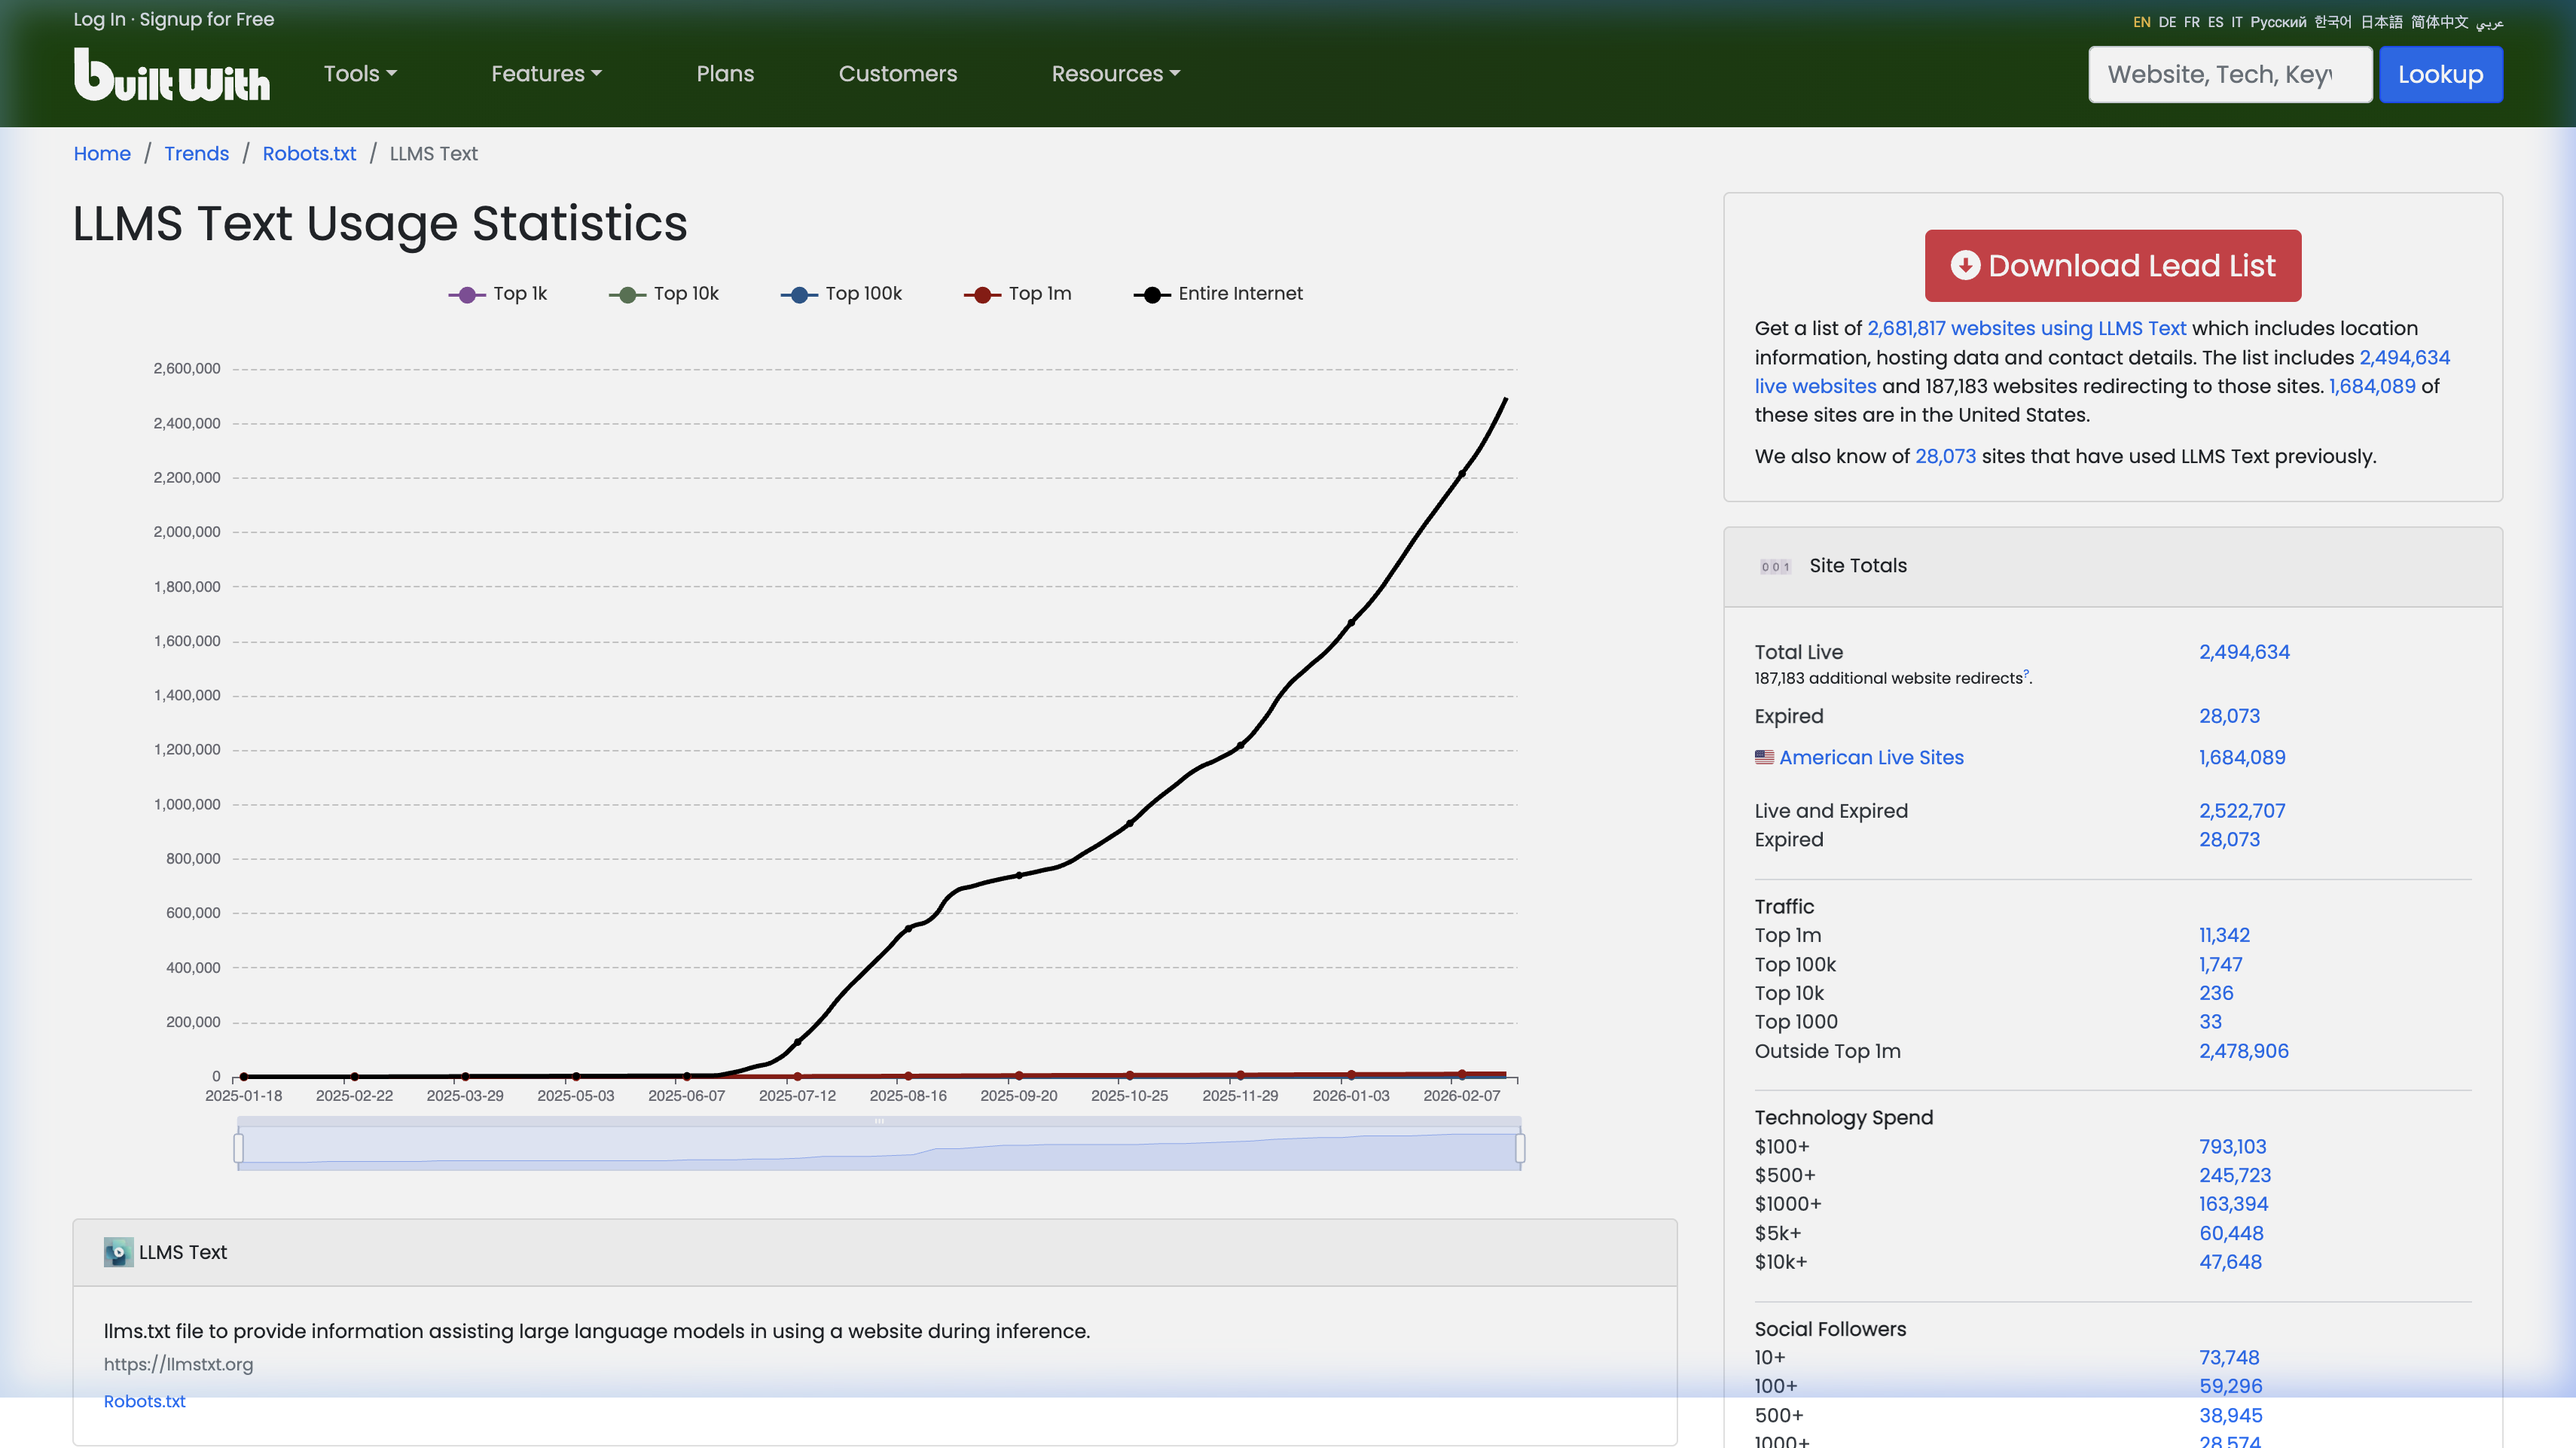
Task: Click the left handle of chart range slider
Action: [x=239, y=1148]
